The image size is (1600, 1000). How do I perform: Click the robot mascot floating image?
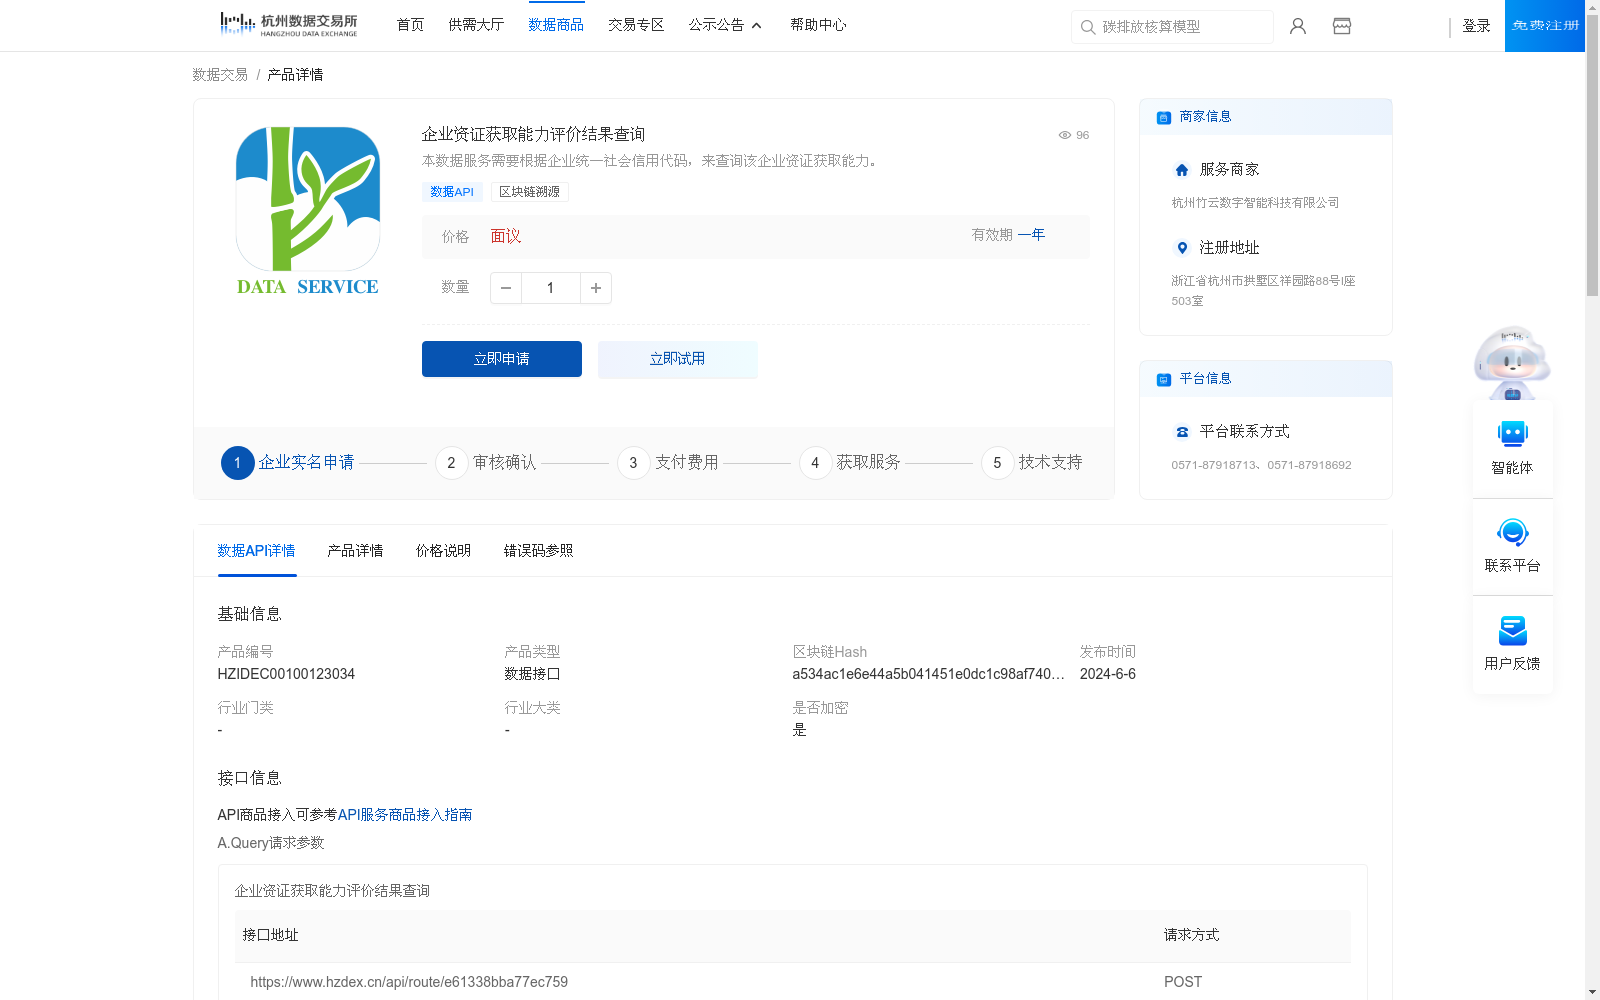1512,363
